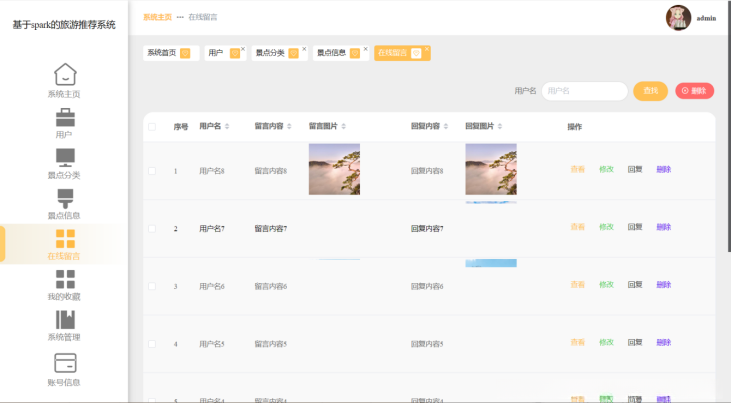Click the admin username text
The height and width of the screenshot is (403, 731).
[706, 18]
